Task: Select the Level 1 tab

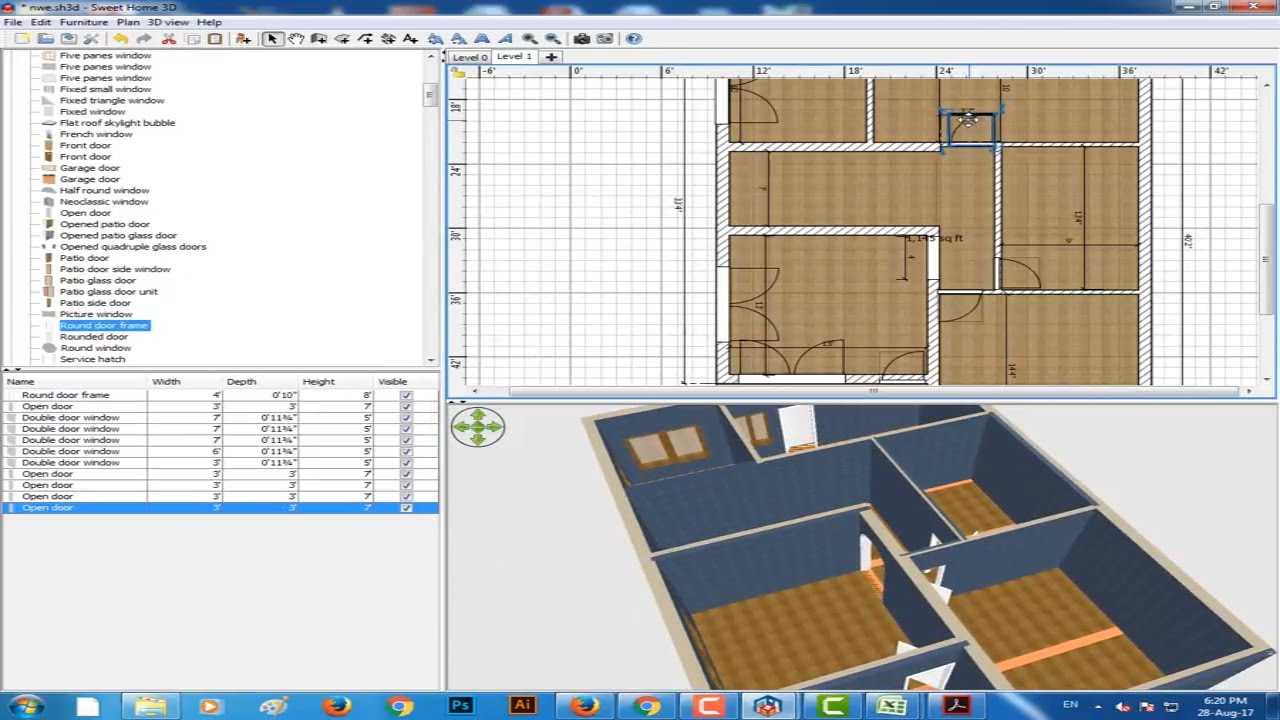Action: tap(515, 56)
